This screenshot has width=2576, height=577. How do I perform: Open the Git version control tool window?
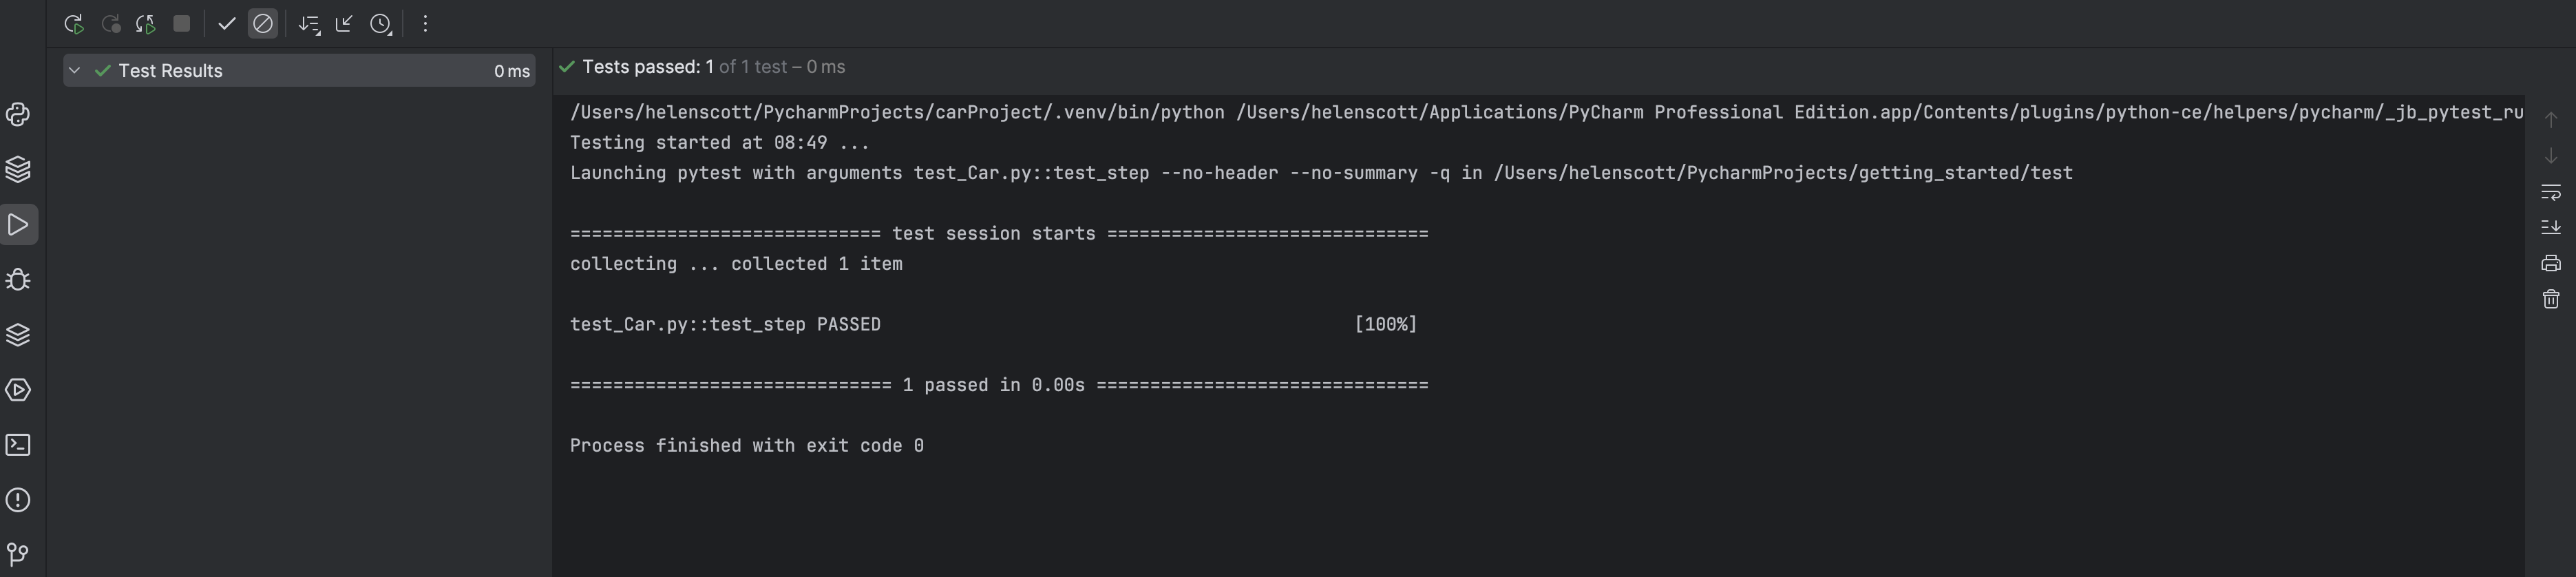18,554
